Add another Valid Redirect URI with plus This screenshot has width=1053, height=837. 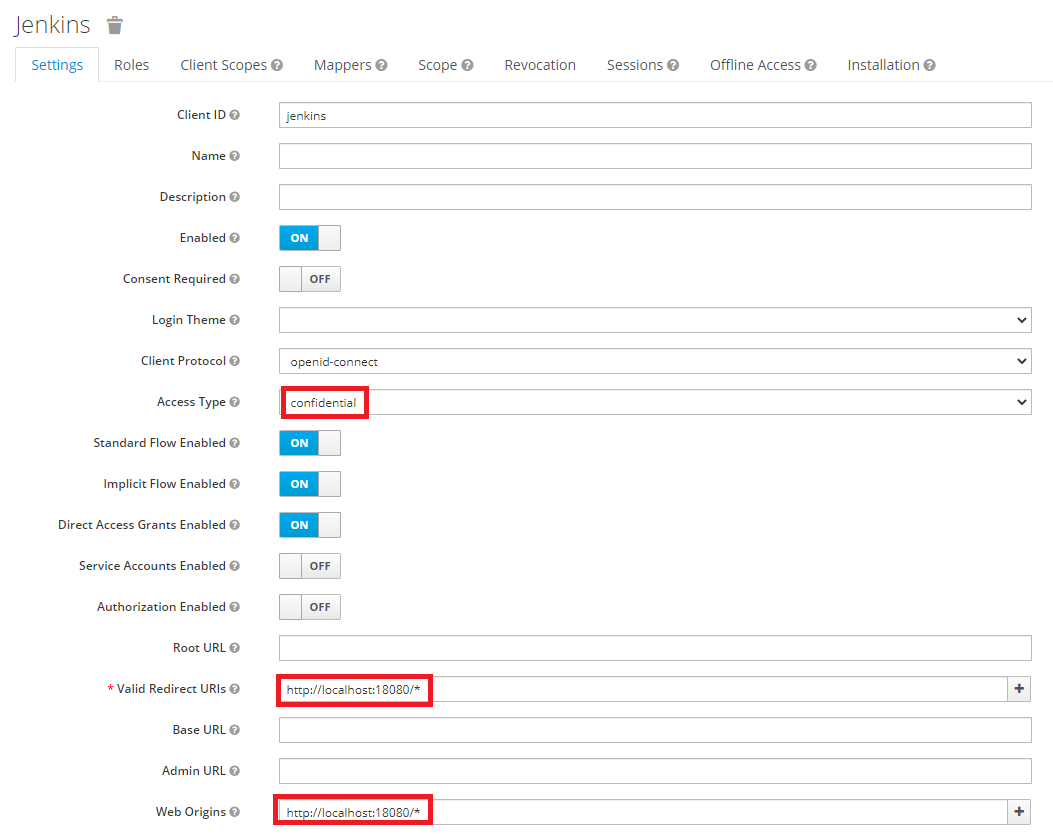1019,689
